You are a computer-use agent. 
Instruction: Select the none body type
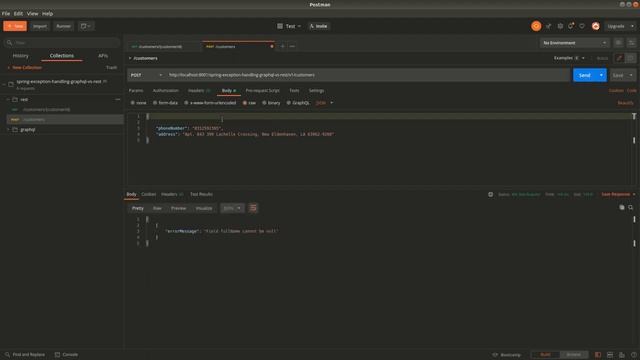click(138, 103)
